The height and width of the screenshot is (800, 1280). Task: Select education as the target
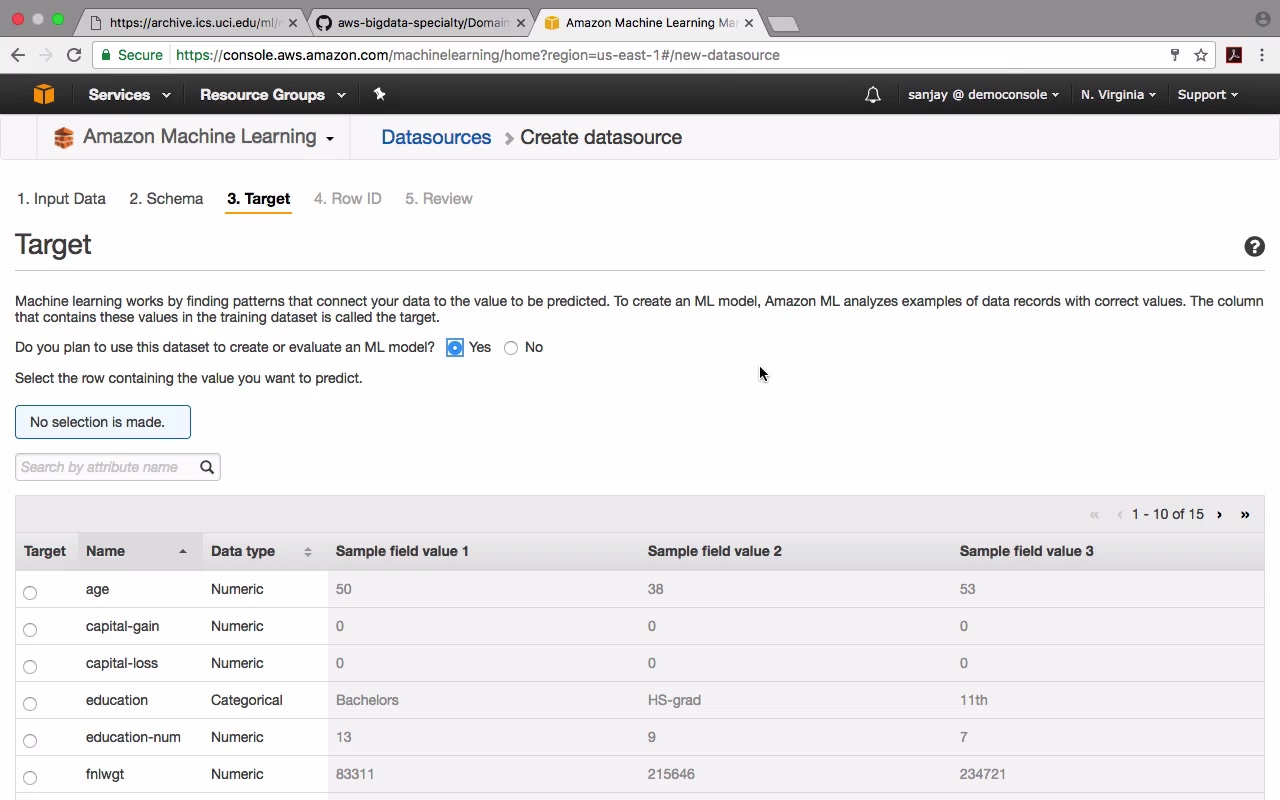click(30, 703)
